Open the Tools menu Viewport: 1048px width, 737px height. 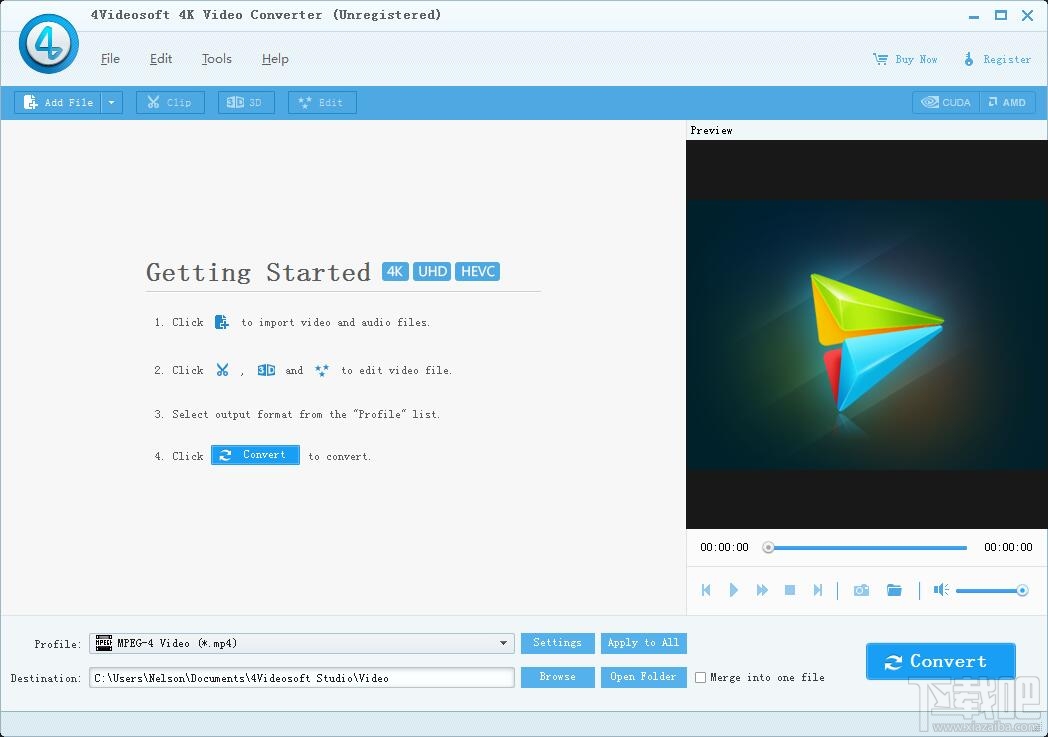point(217,59)
